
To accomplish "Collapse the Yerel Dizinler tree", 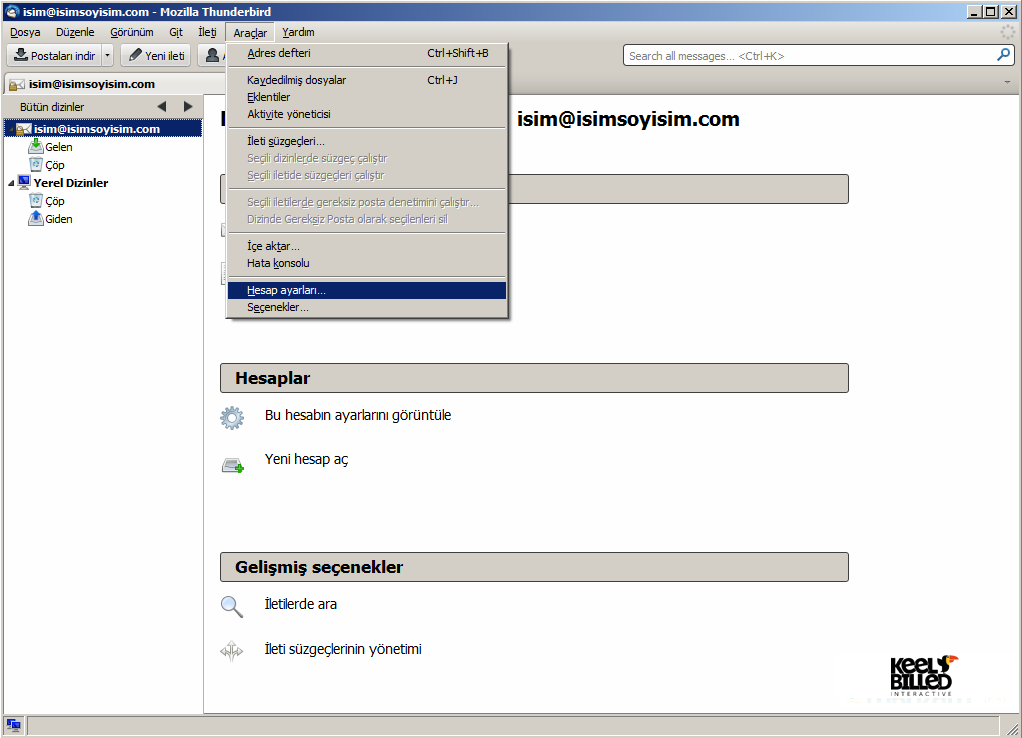I will [x=11, y=183].
